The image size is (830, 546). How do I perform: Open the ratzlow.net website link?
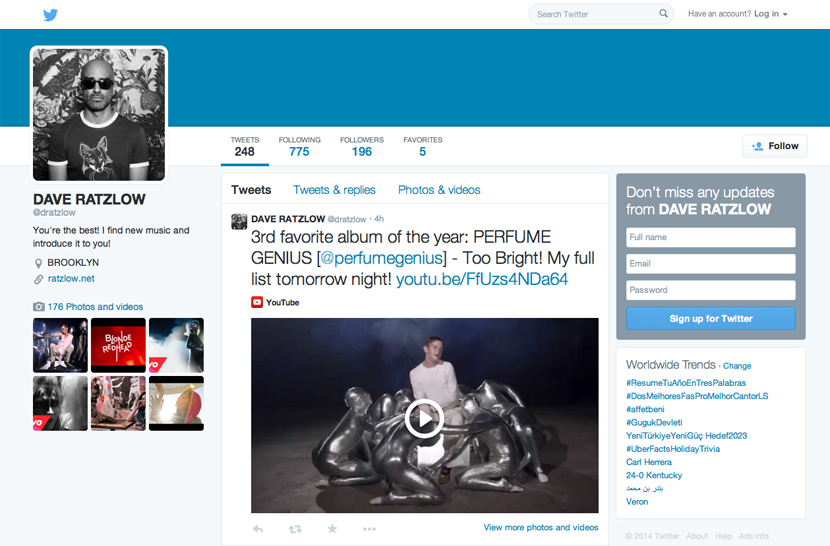coord(71,279)
